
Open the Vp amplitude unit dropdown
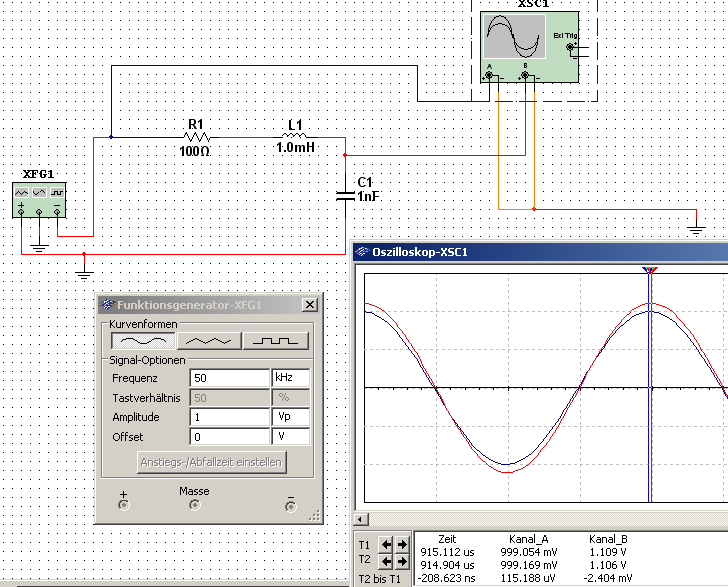(x=290, y=417)
